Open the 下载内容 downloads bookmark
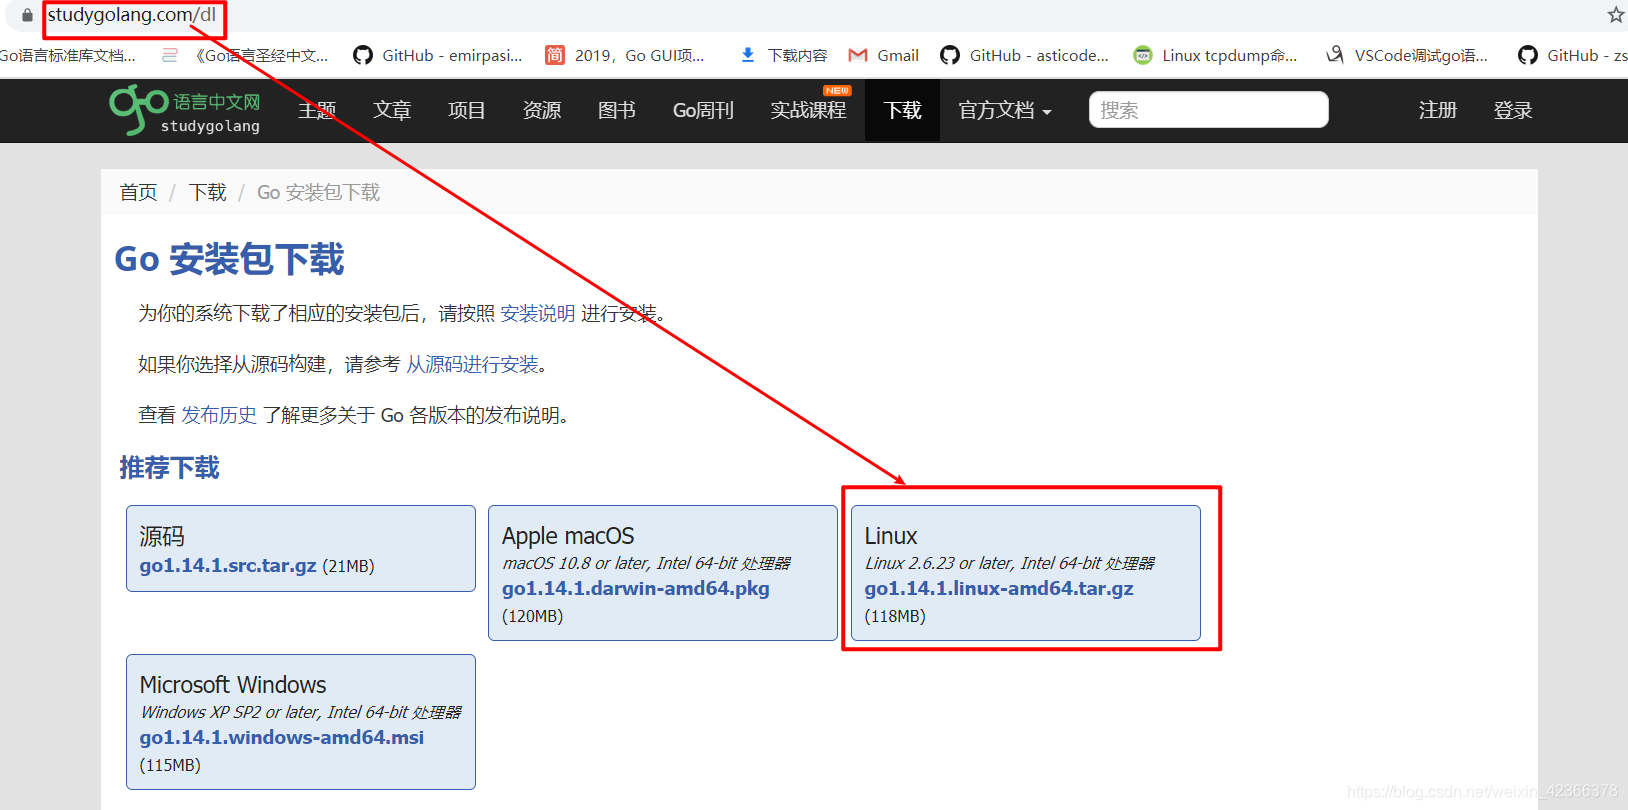Image resolution: width=1628 pixels, height=810 pixels. 783,55
